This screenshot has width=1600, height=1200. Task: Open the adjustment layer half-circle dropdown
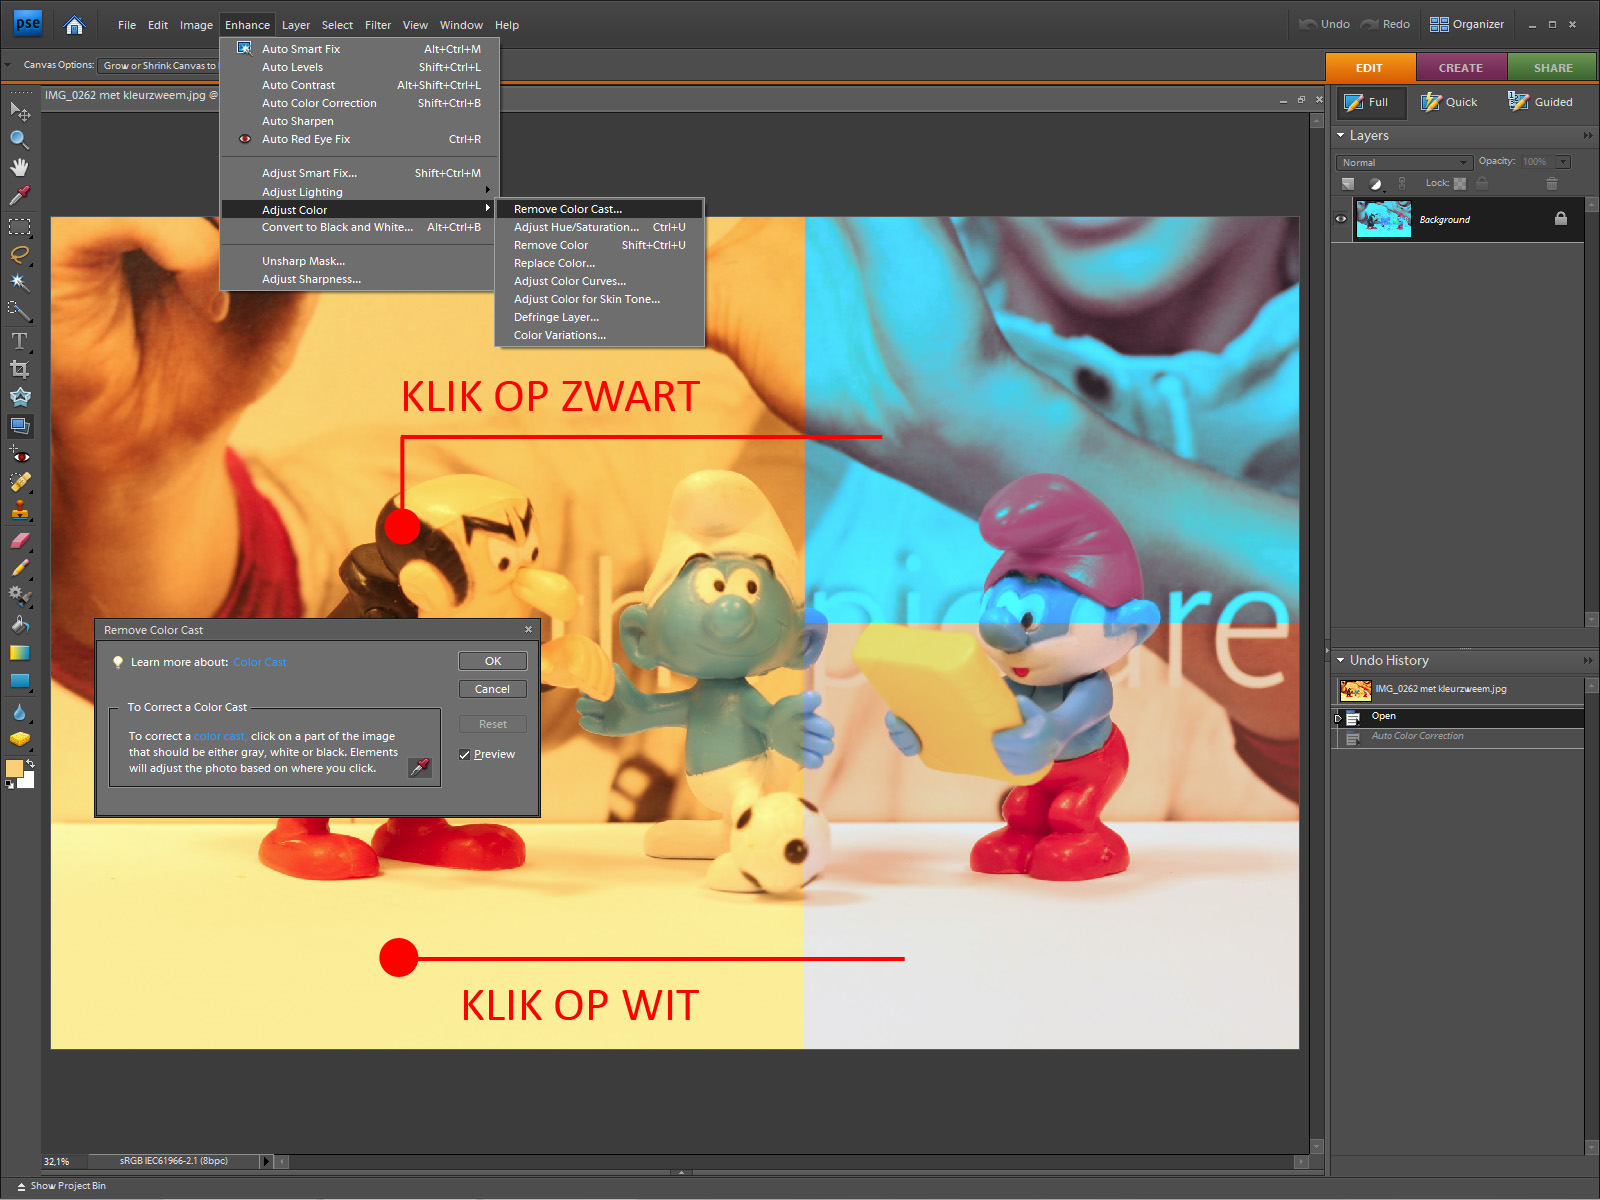[x=1376, y=183]
